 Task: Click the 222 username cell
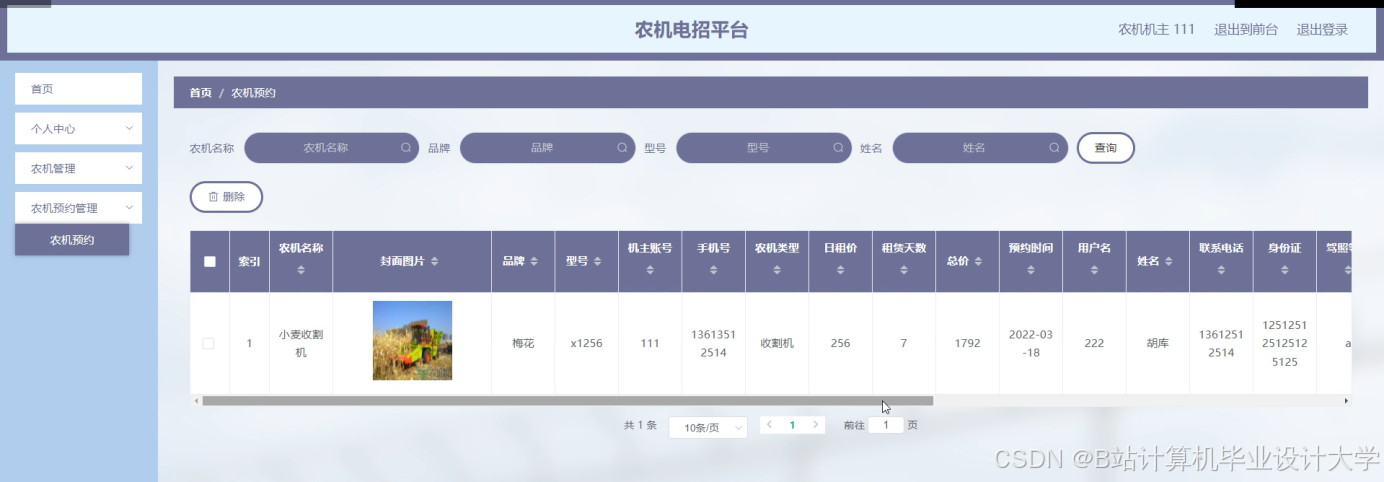pyautogui.click(x=1094, y=343)
